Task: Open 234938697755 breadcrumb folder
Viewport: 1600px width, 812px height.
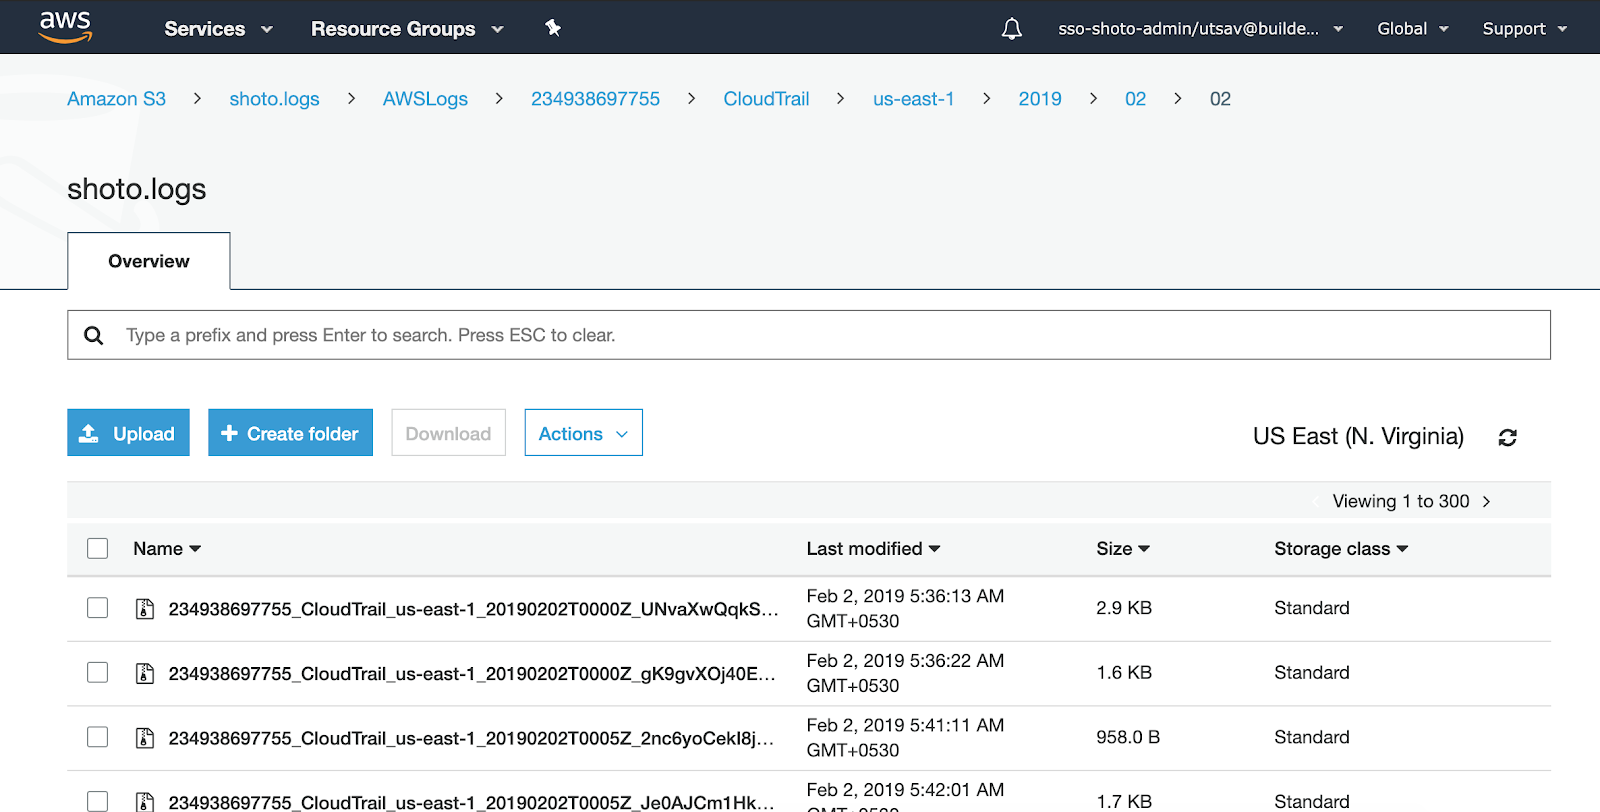Action: tap(595, 99)
